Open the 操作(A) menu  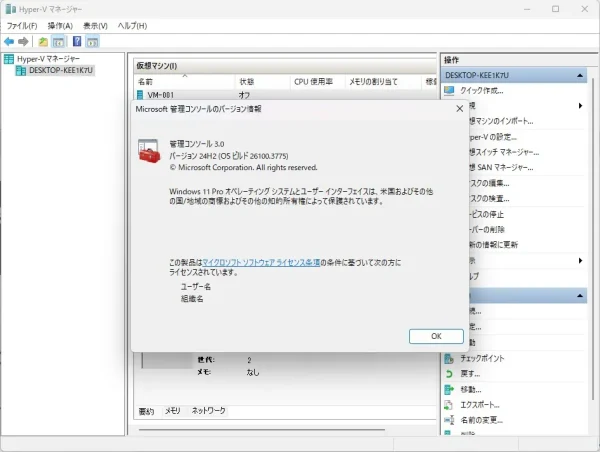(x=60, y=26)
